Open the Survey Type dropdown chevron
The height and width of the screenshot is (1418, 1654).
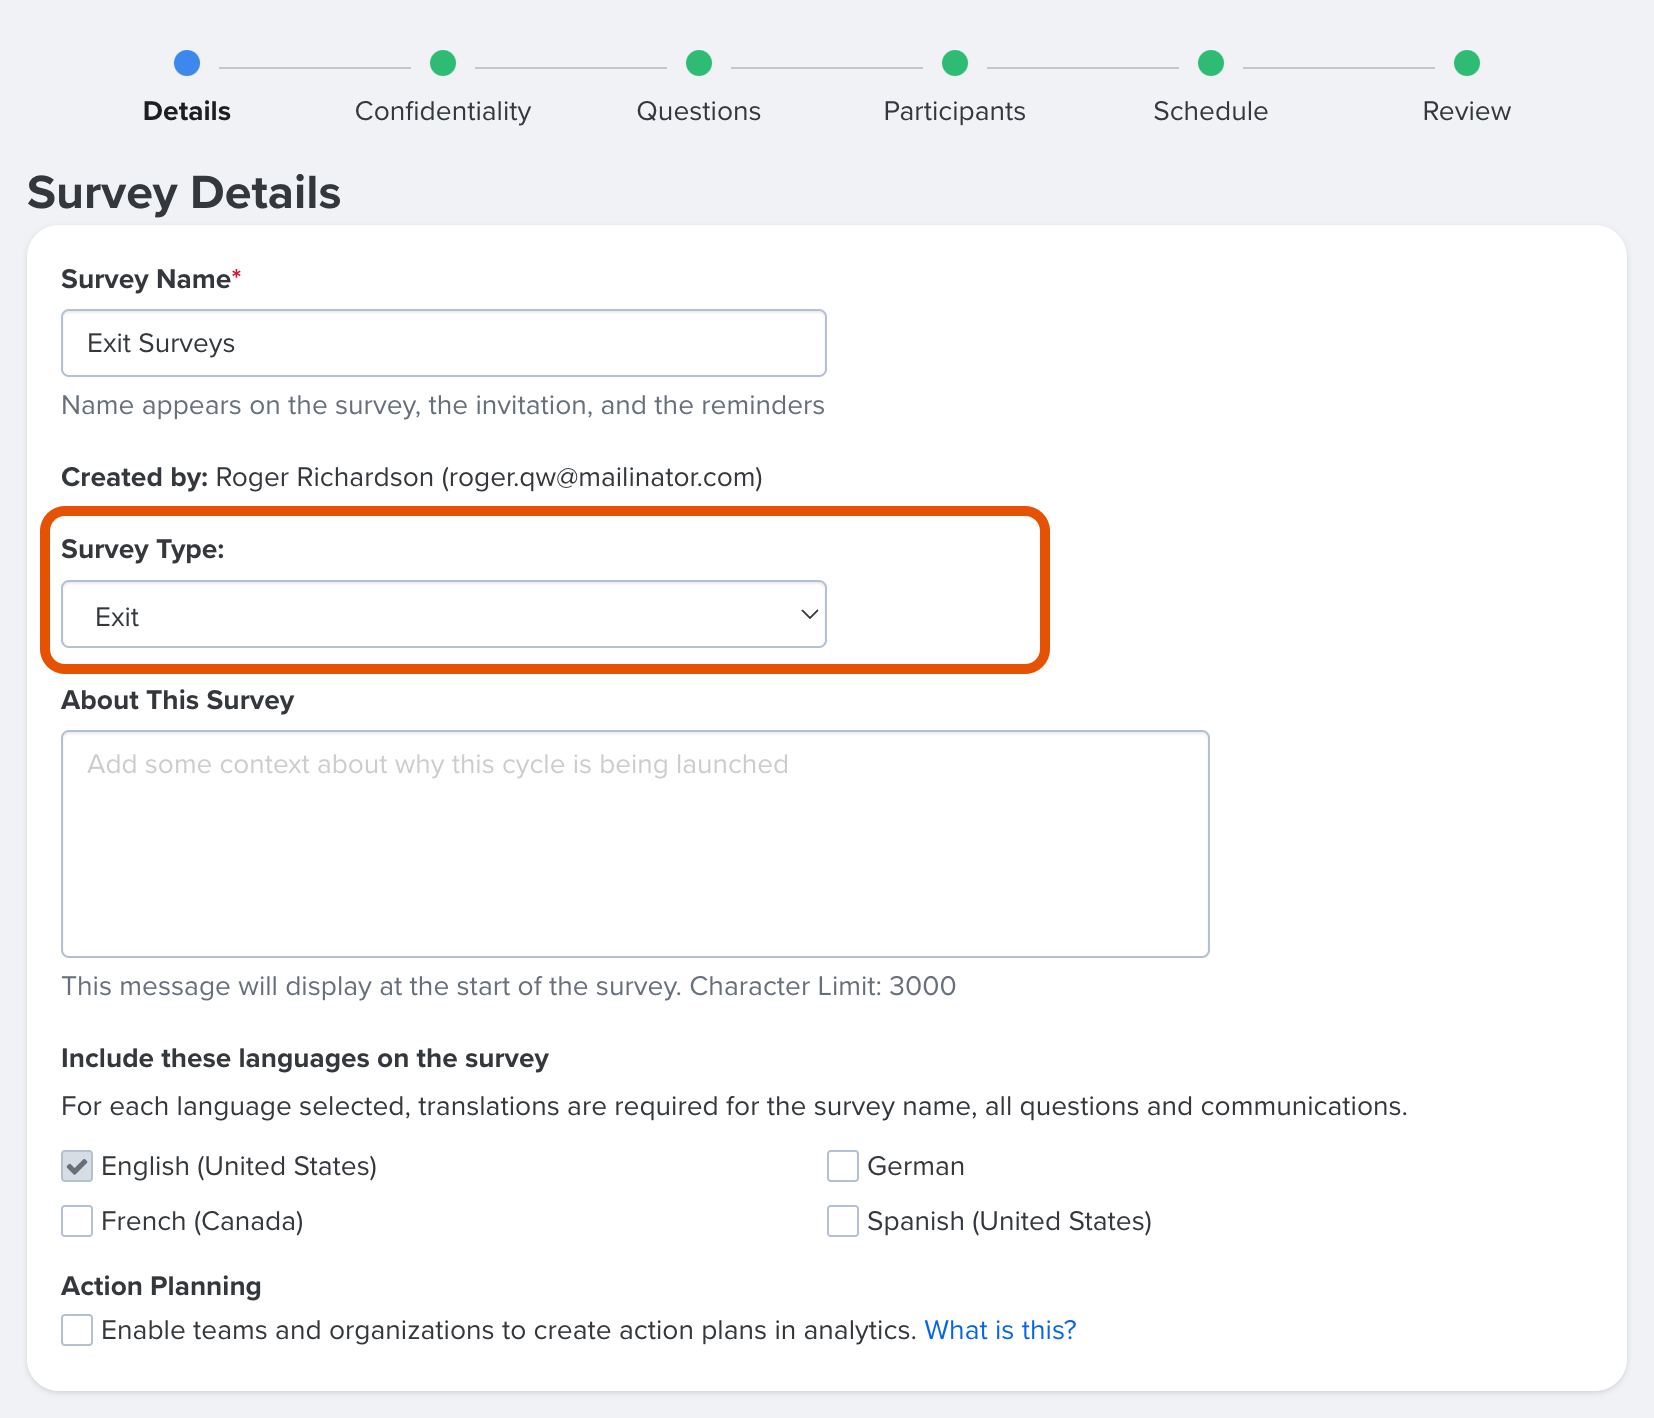click(x=806, y=614)
